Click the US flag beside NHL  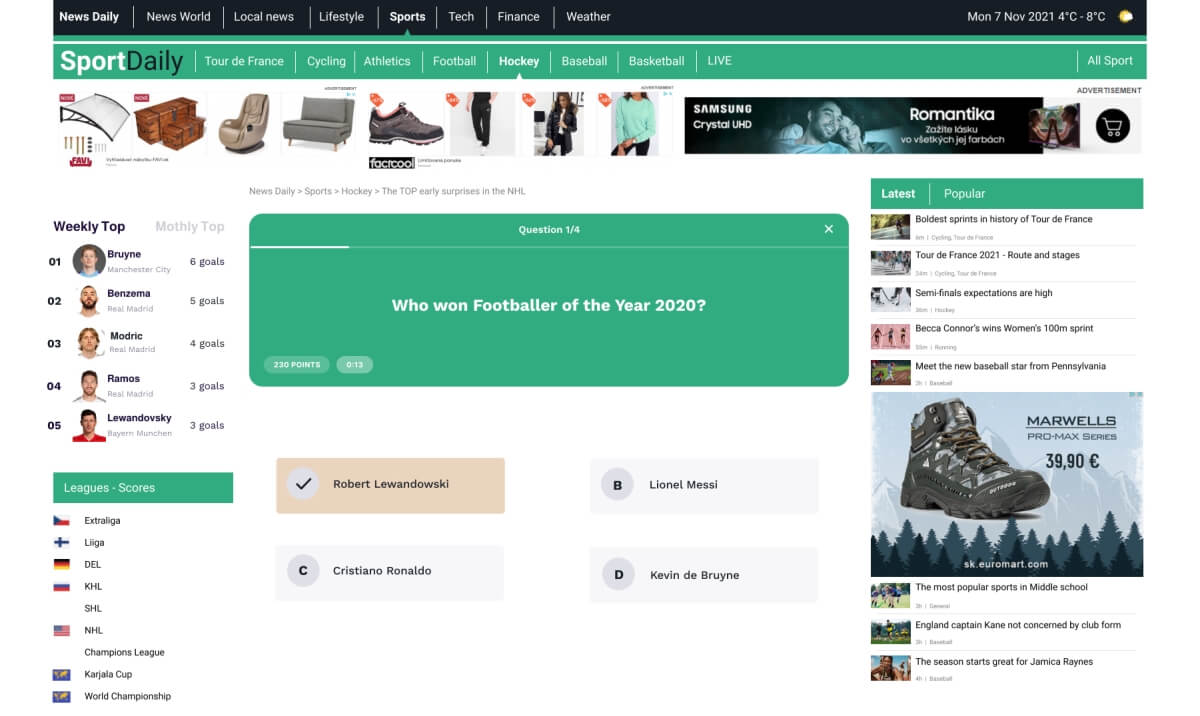[62, 631]
